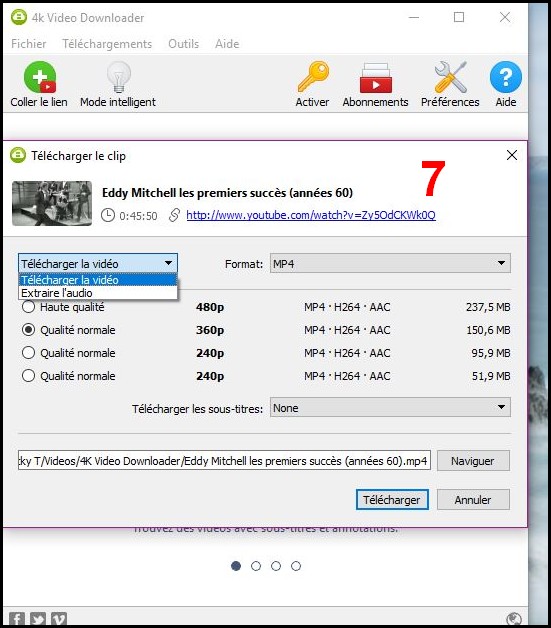Click the Annuler button
The height and width of the screenshot is (628, 551).
point(473,500)
